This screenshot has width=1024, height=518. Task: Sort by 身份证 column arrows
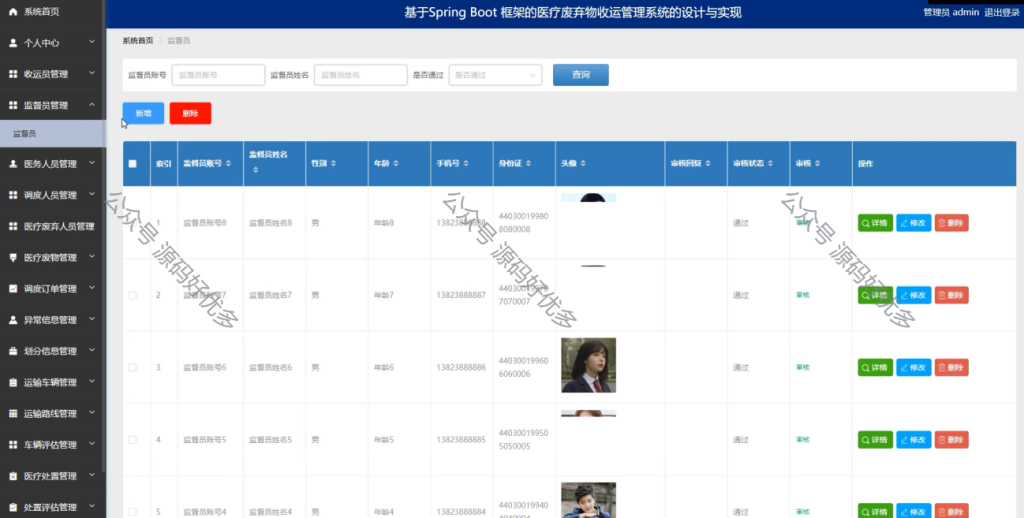pos(528,163)
